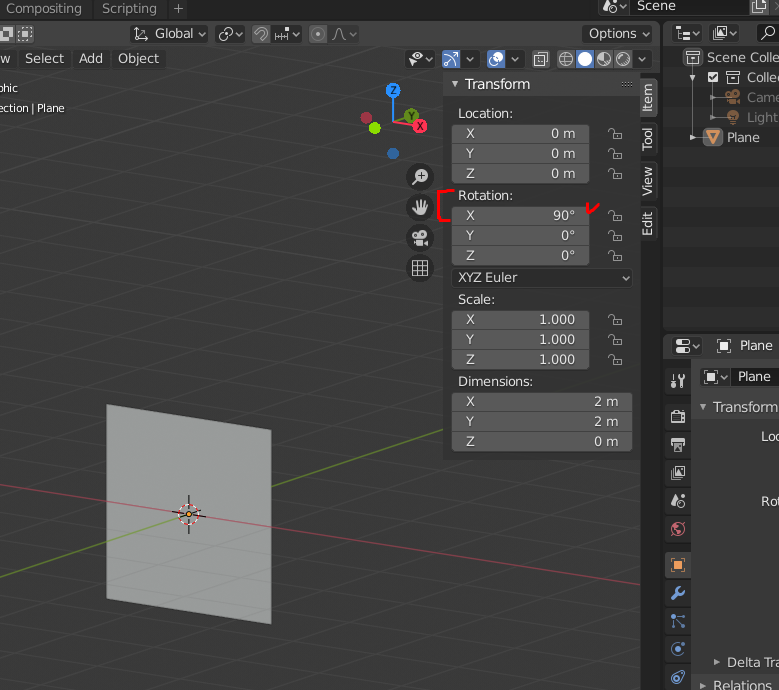Toggle show overlays button
Viewport: 779px width, 690px height.
(x=496, y=59)
